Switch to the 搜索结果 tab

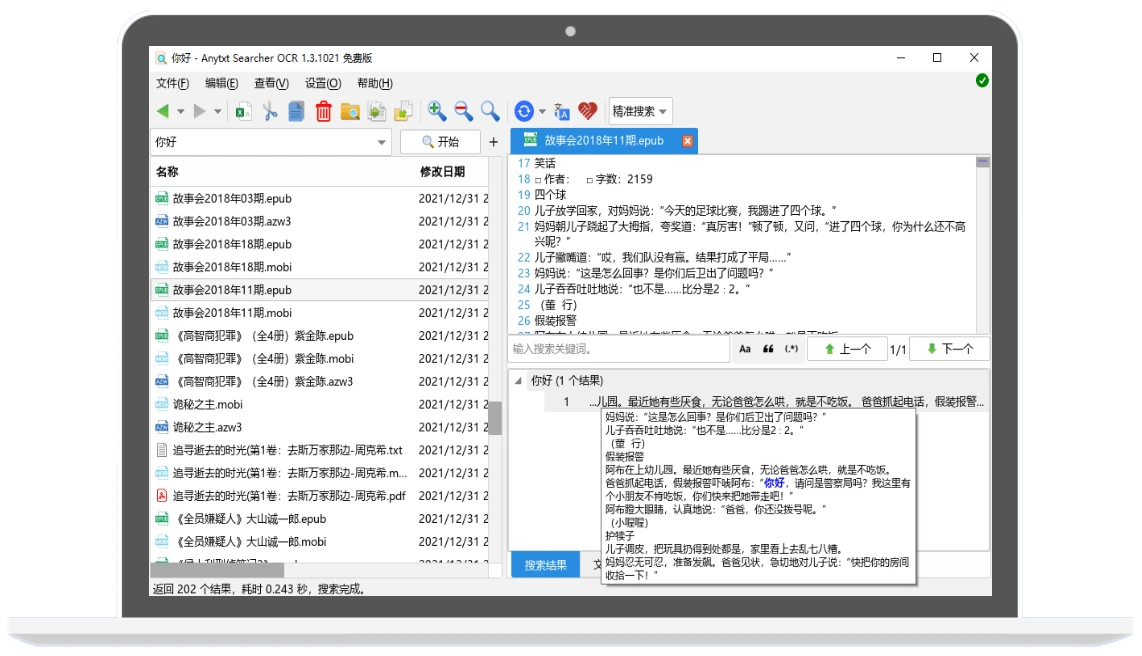pyautogui.click(x=547, y=565)
